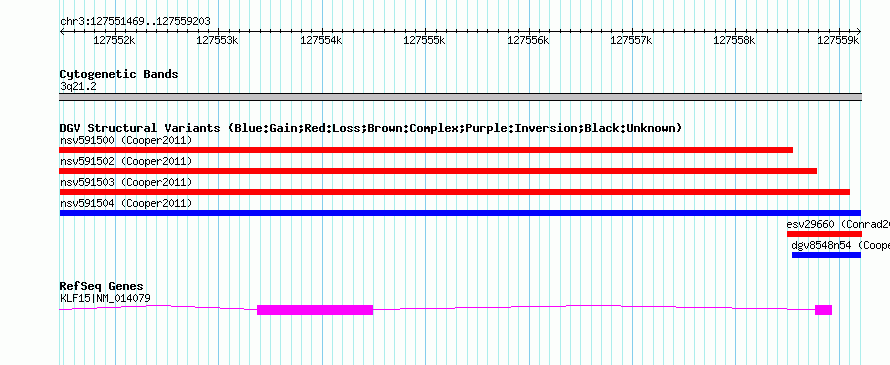The width and height of the screenshot is (890, 365).
Task: Click the 127557k ruler tick label
Action: pyautogui.click(x=632, y=40)
